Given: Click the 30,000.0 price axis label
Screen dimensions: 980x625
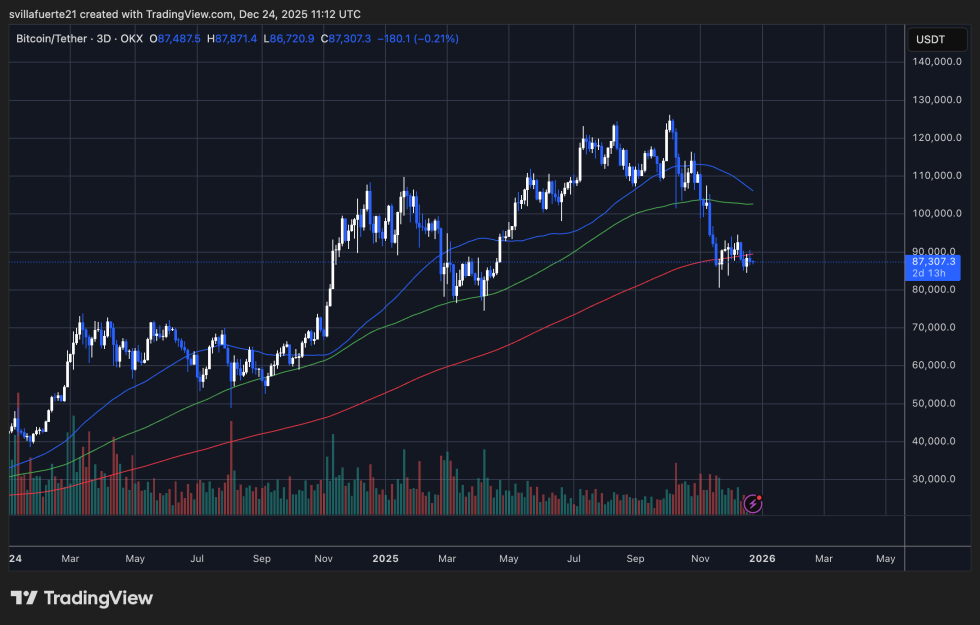Looking at the screenshot, I should click(x=935, y=479).
